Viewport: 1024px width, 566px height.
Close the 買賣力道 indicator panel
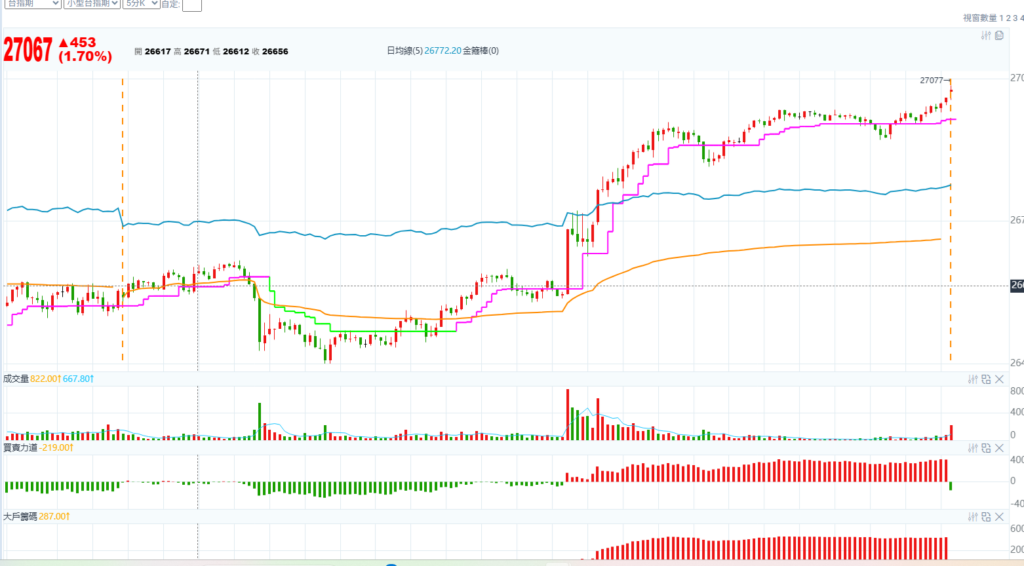click(x=999, y=448)
